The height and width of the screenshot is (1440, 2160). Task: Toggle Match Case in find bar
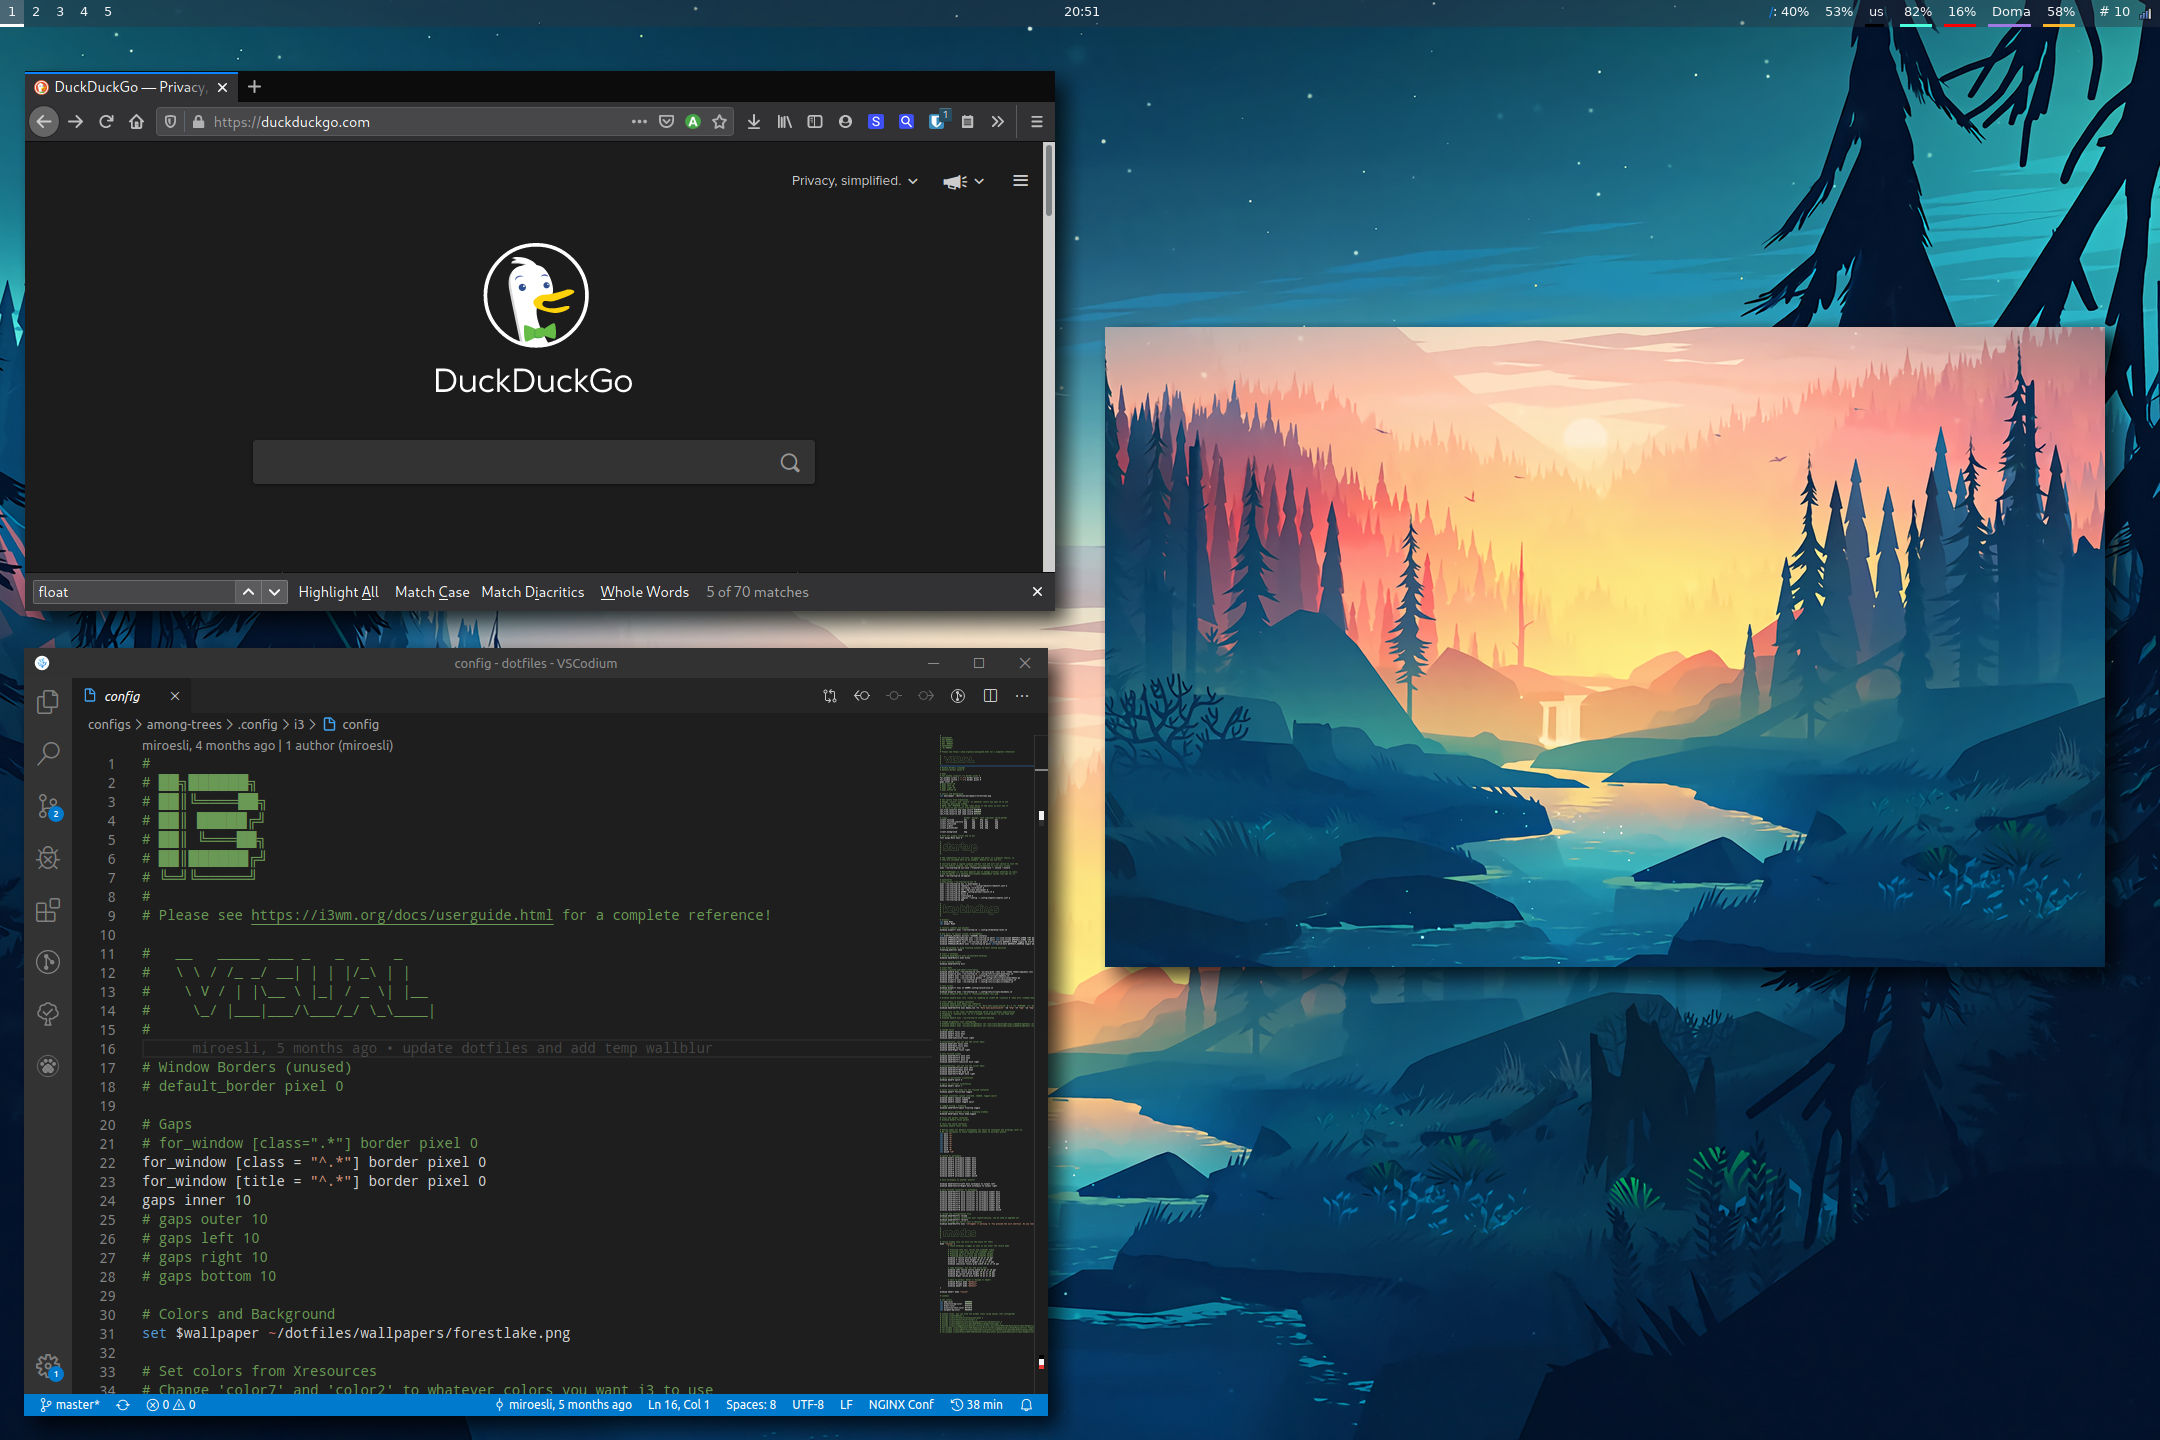432,592
